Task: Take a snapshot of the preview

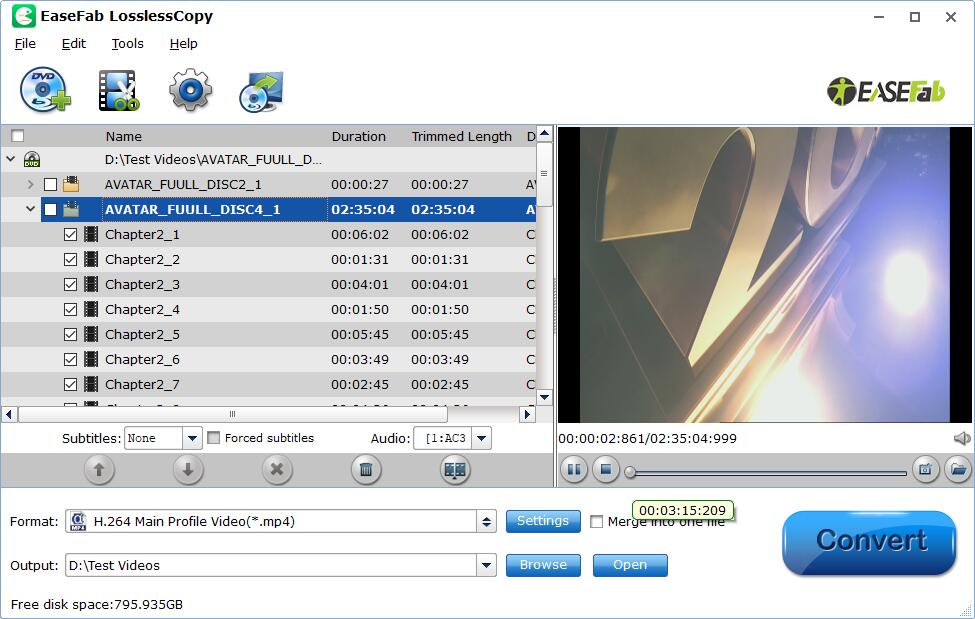Action: coord(925,470)
